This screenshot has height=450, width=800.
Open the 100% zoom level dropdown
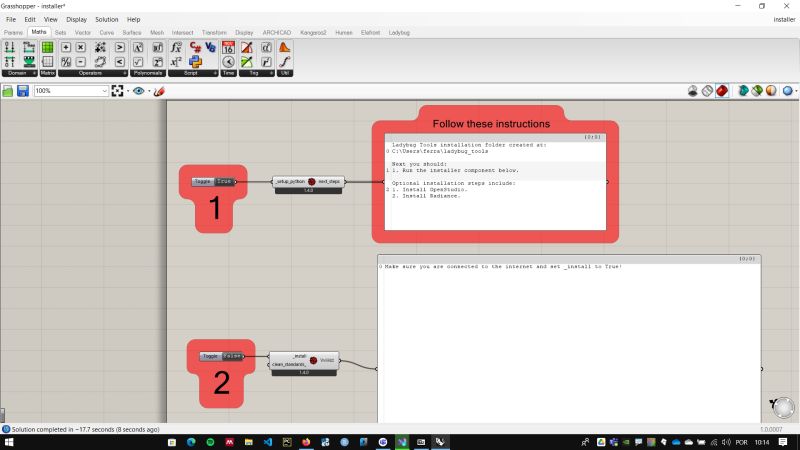pyautogui.click(x=104, y=91)
